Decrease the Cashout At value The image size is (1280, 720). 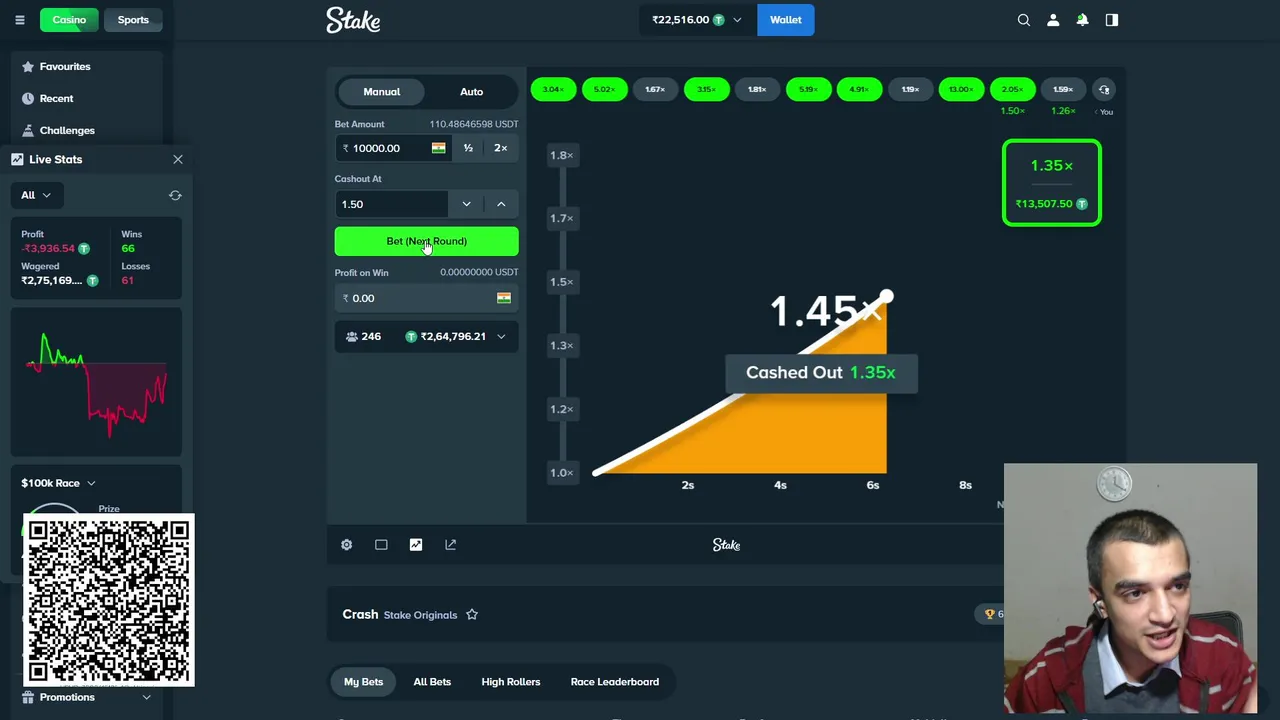(x=466, y=204)
